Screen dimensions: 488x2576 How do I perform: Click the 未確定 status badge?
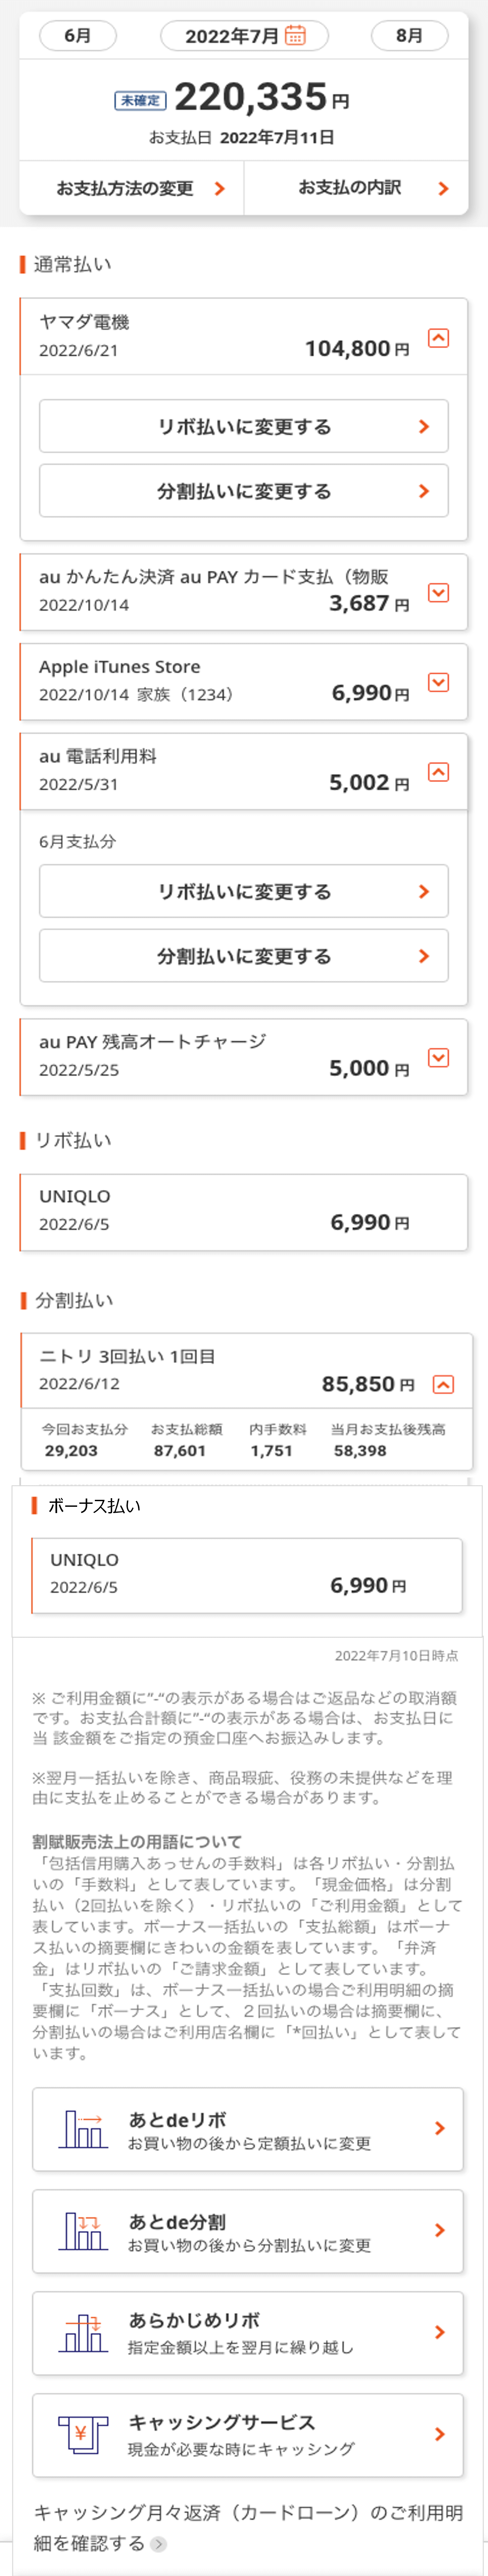click(x=140, y=100)
